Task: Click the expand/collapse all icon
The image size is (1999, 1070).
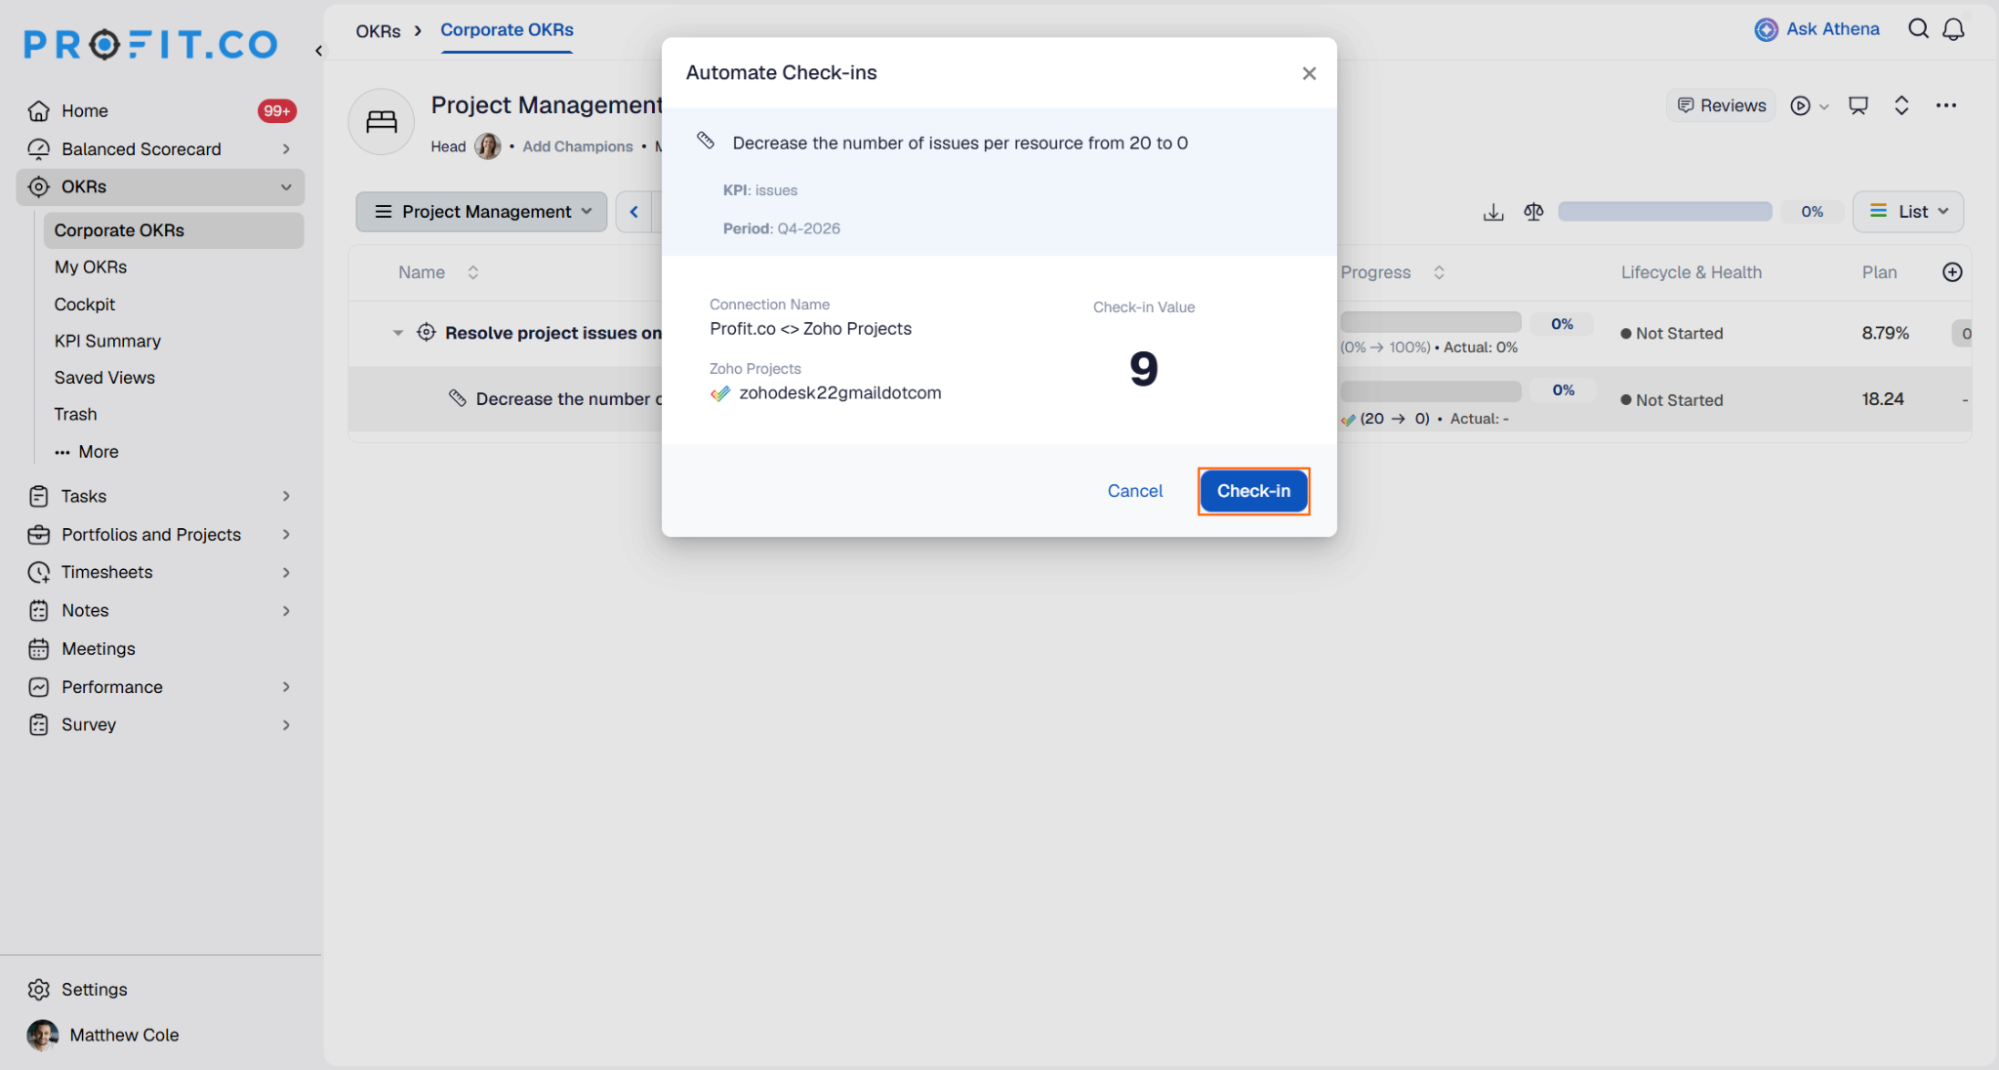Action: (1901, 105)
